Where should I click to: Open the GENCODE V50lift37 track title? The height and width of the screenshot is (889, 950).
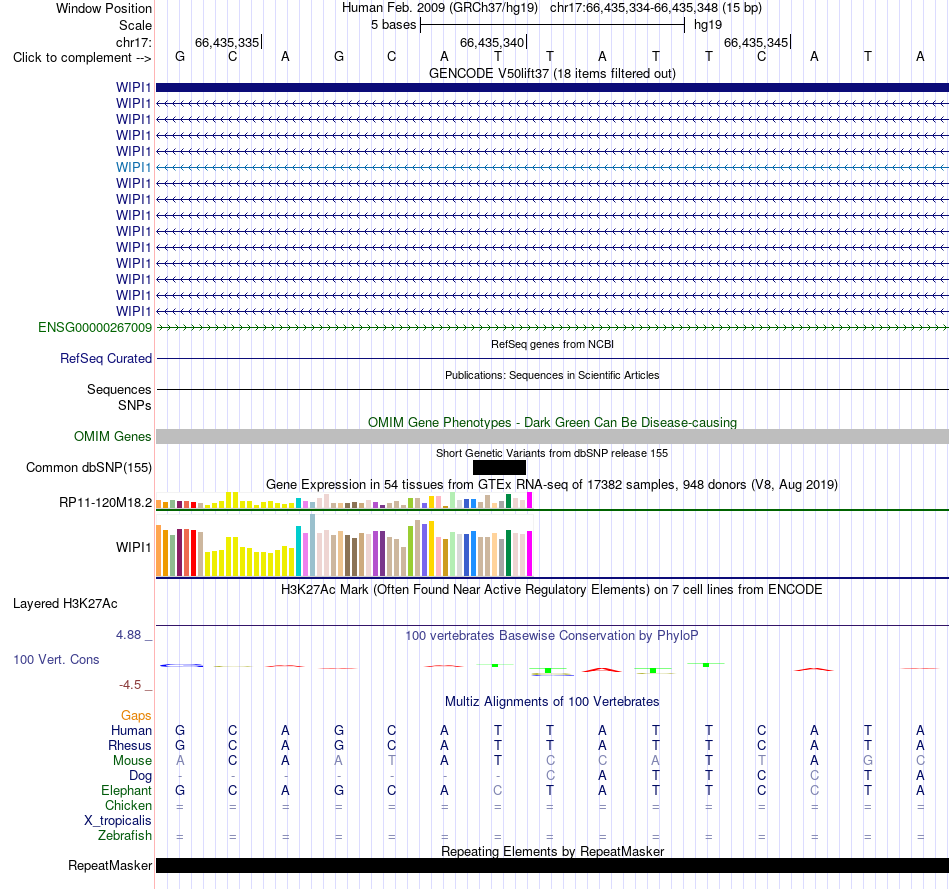click(552, 73)
